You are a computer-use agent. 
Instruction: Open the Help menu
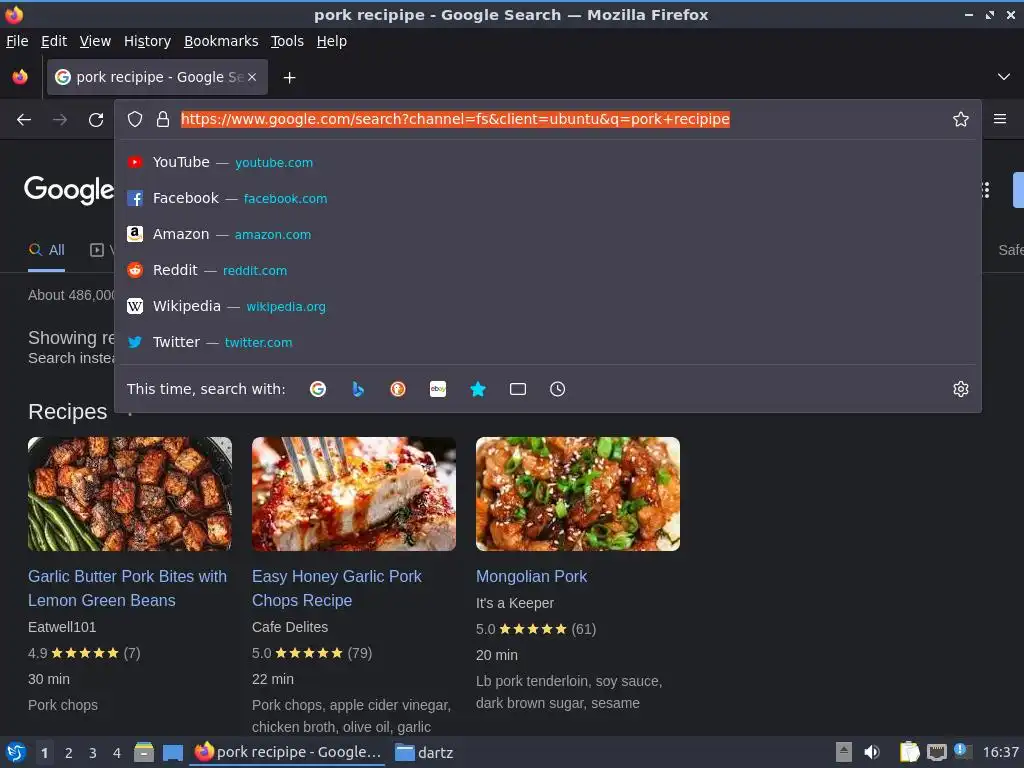[332, 41]
